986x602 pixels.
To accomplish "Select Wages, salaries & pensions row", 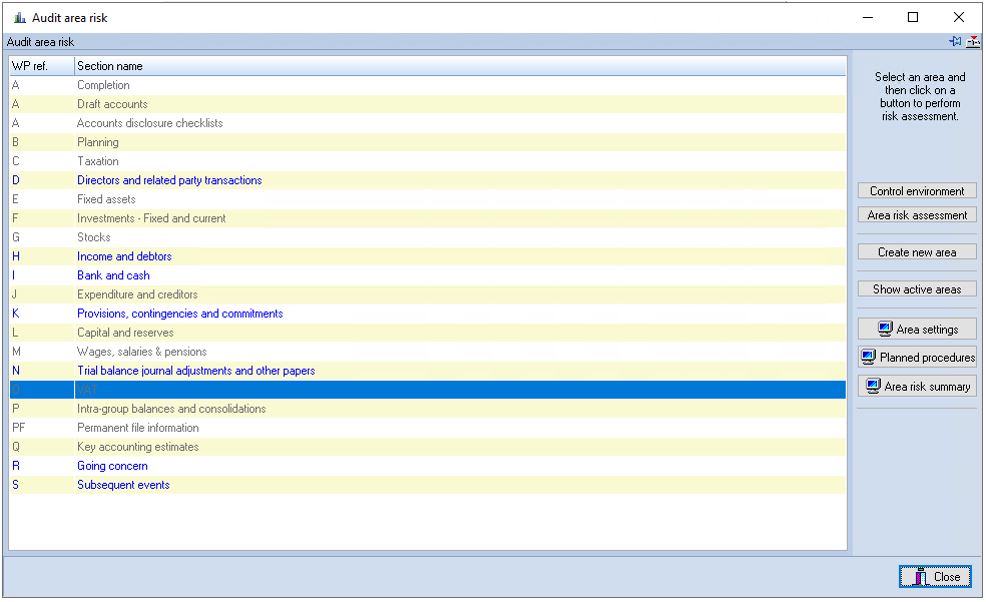I will pyautogui.click(x=428, y=352).
